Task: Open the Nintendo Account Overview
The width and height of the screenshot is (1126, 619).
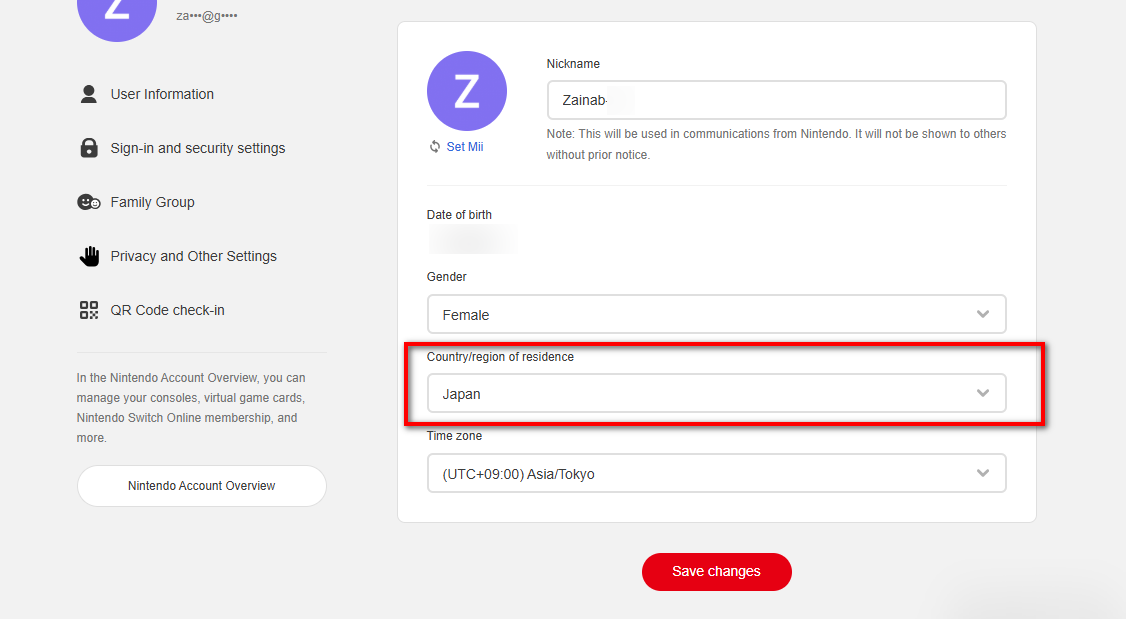Action: pos(201,485)
